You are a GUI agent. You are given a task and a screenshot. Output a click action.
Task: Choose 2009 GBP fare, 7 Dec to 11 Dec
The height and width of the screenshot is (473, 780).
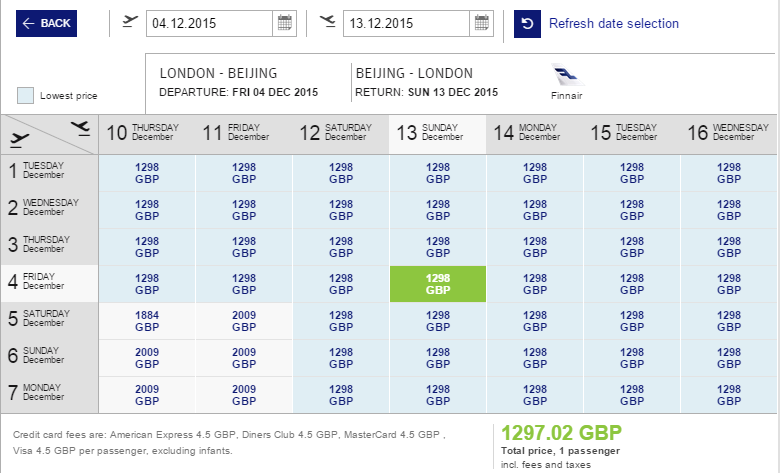pyautogui.click(x=244, y=395)
